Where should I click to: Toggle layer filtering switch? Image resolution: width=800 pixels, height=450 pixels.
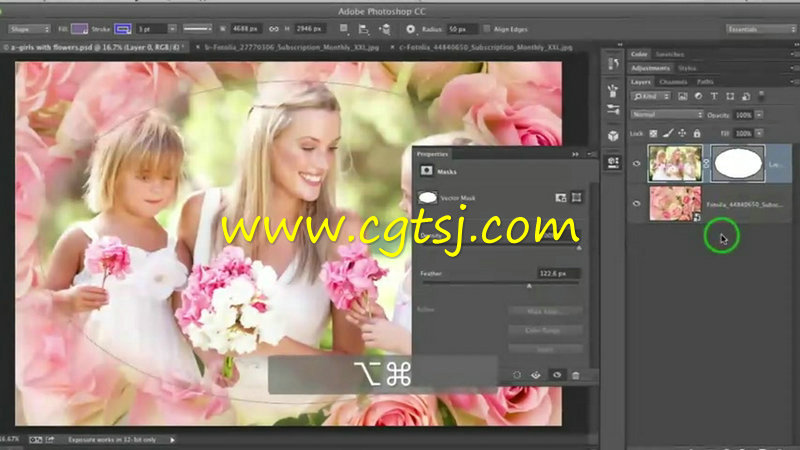(x=761, y=96)
